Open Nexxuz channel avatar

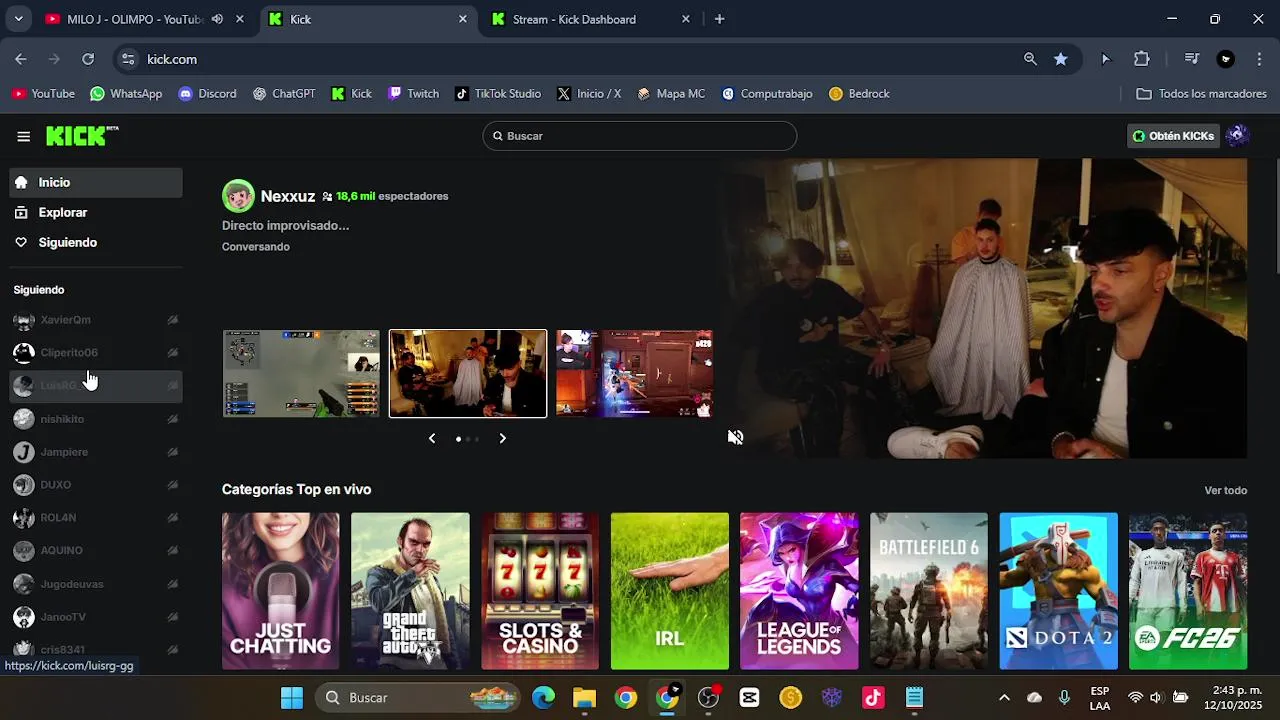tap(238, 196)
